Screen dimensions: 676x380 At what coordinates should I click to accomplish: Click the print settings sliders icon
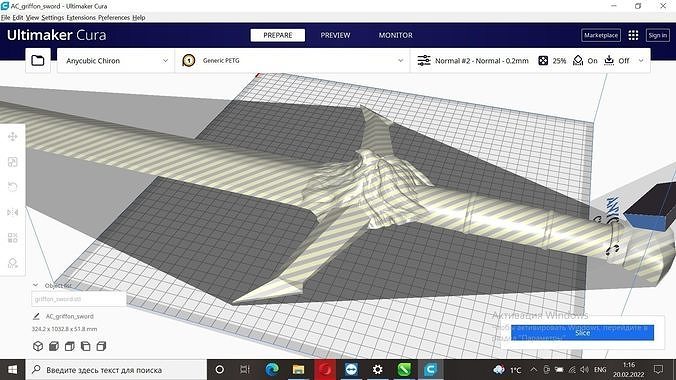424,61
